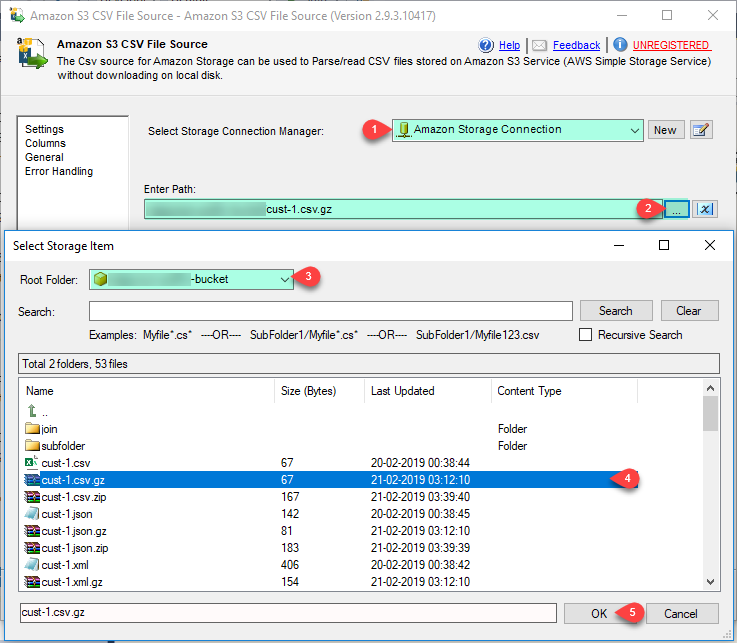Click the join folder icon

(x=32, y=428)
